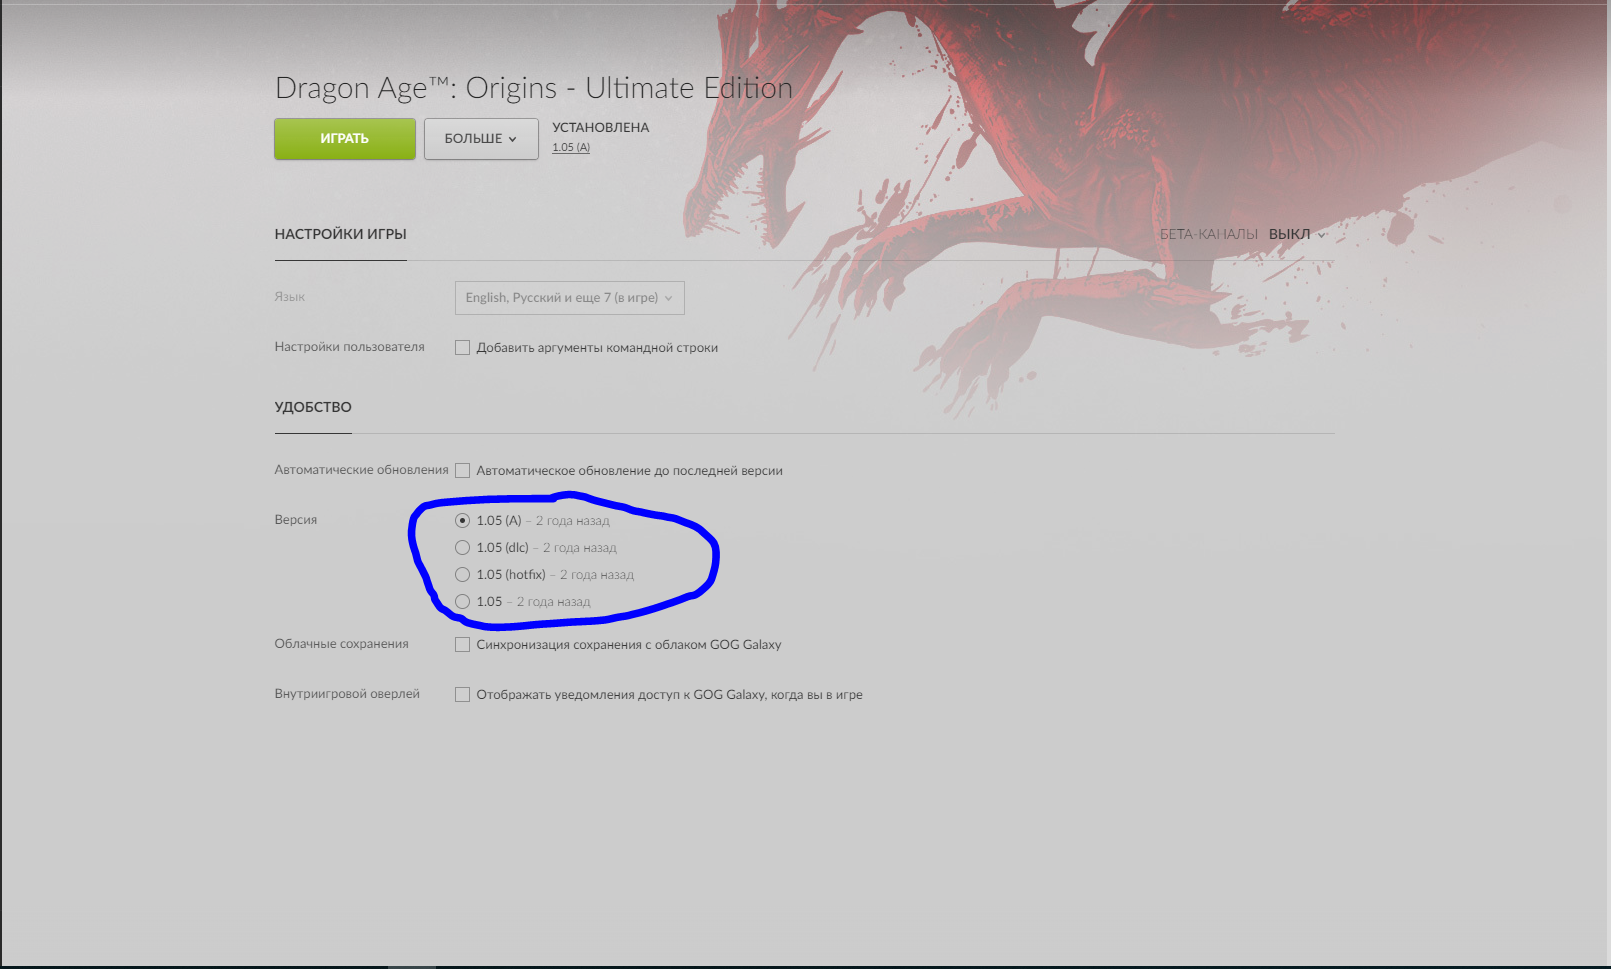Select version 1.05 (A) radio button
Image resolution: width=1611 pixels, height=969 pixels.
[462, 521]
